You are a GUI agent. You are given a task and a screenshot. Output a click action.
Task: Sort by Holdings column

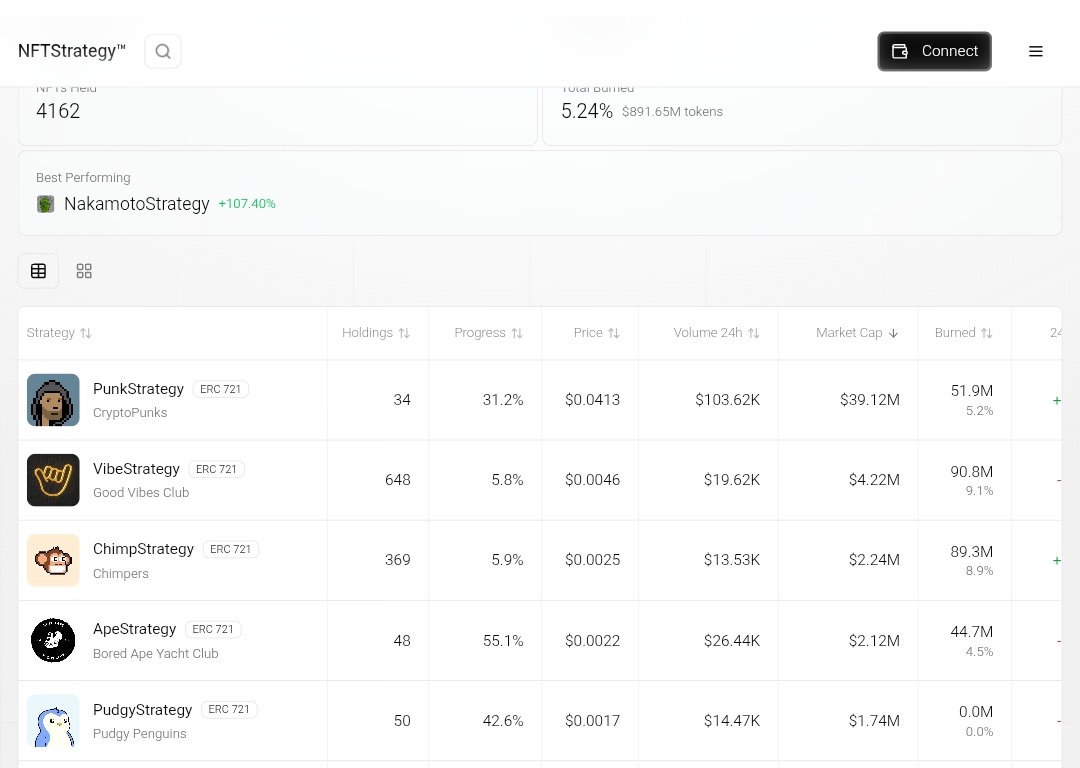pos(376,333)
